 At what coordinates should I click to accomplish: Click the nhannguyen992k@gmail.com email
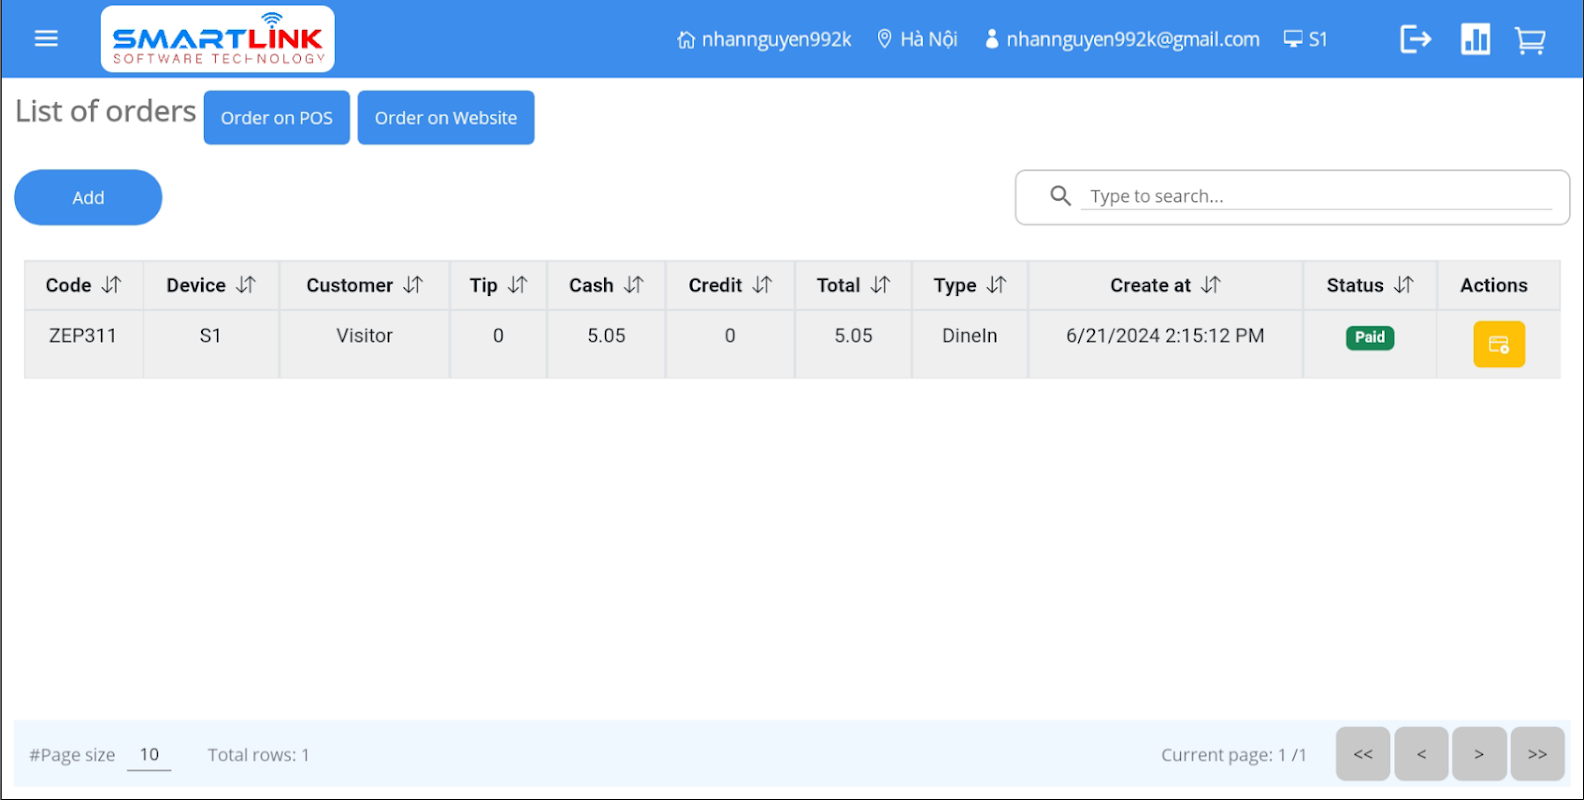click(x=1133, y=39)
